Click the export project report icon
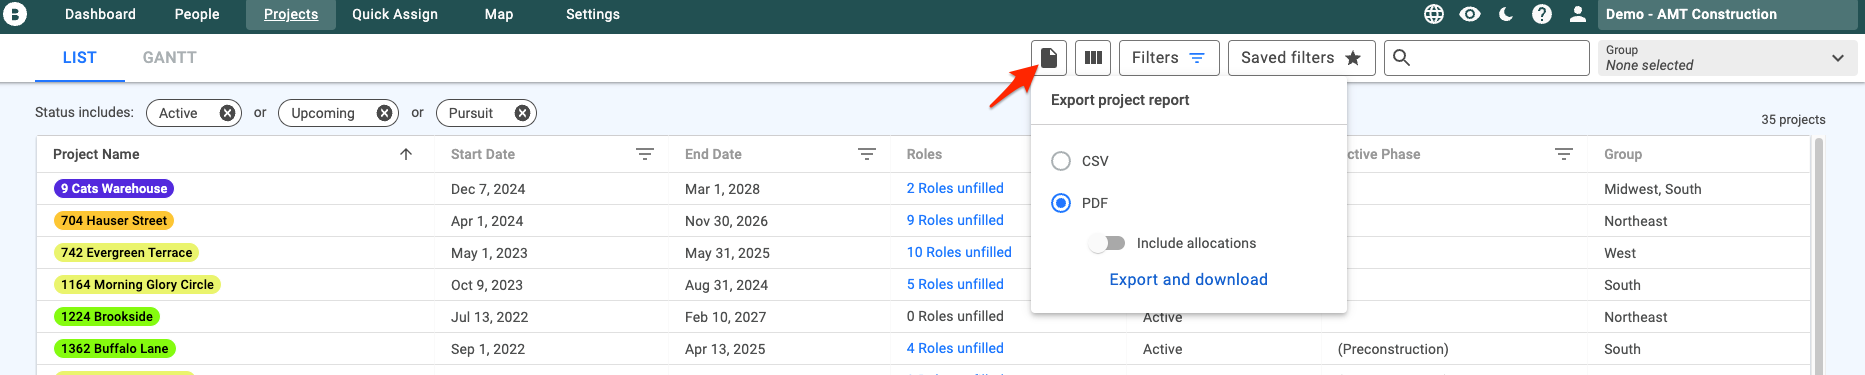The width and height of the screenshot is (1865, 375). pos(1049,58)
